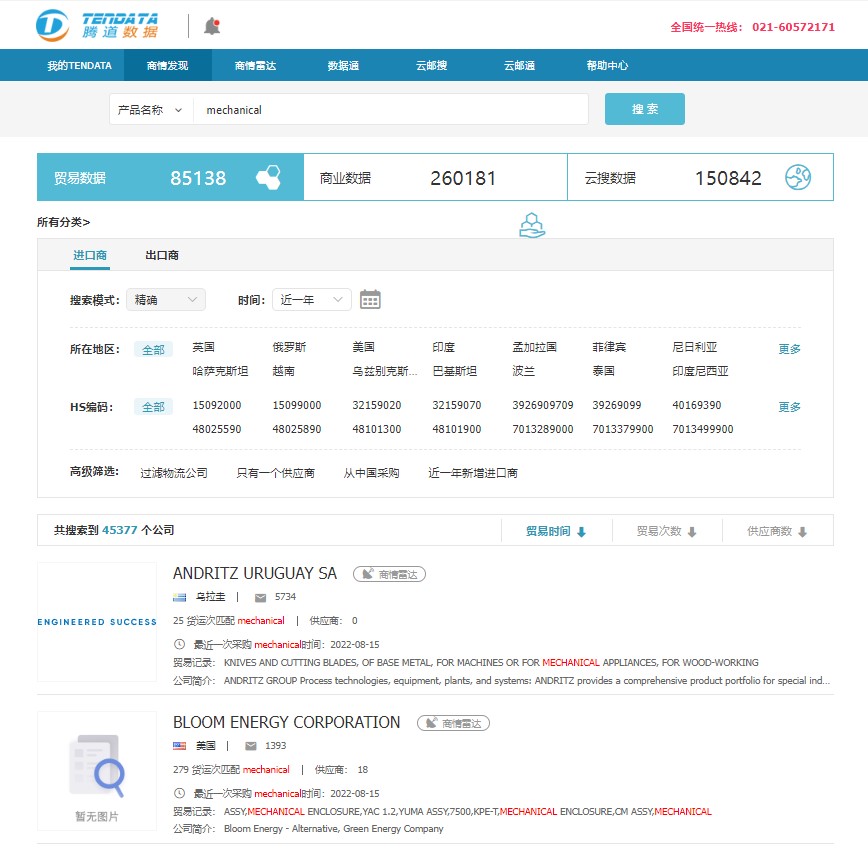Toggle filter 过滤物流公司
This screenshot has width=868, height=848.
pos(174,473)
